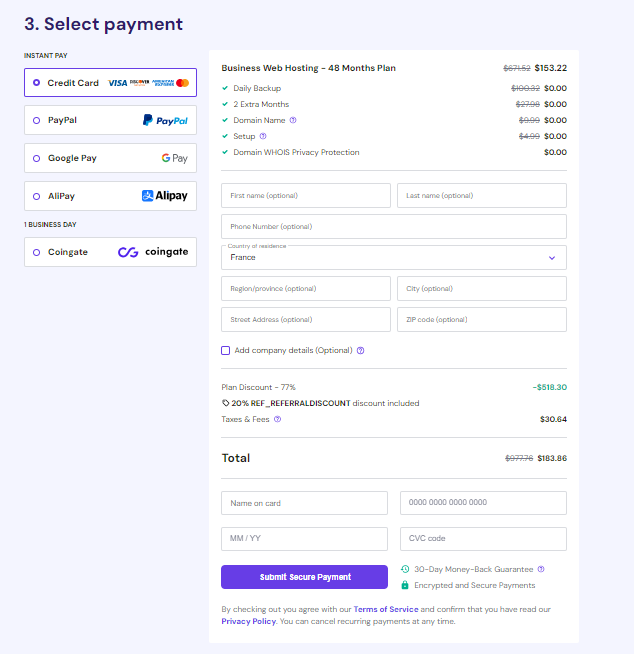The width and height of the screenshot is (634, 654).
Task: Click the Domain WHOIS Privacy checkmark icon
Action: pos(225,152)
